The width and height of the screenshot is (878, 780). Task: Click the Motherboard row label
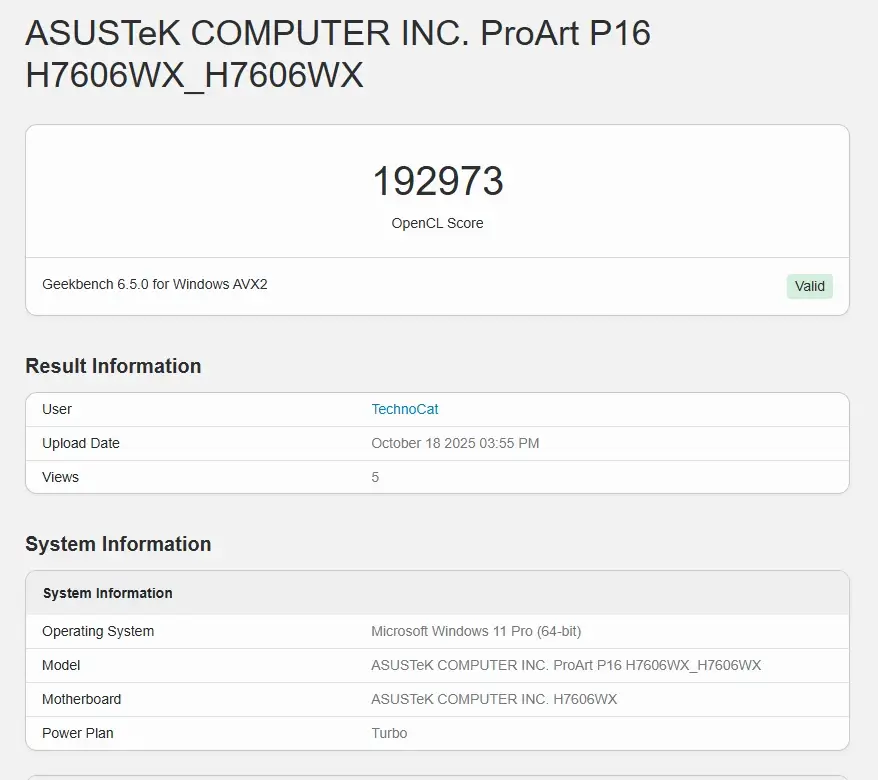pos(82,699)
